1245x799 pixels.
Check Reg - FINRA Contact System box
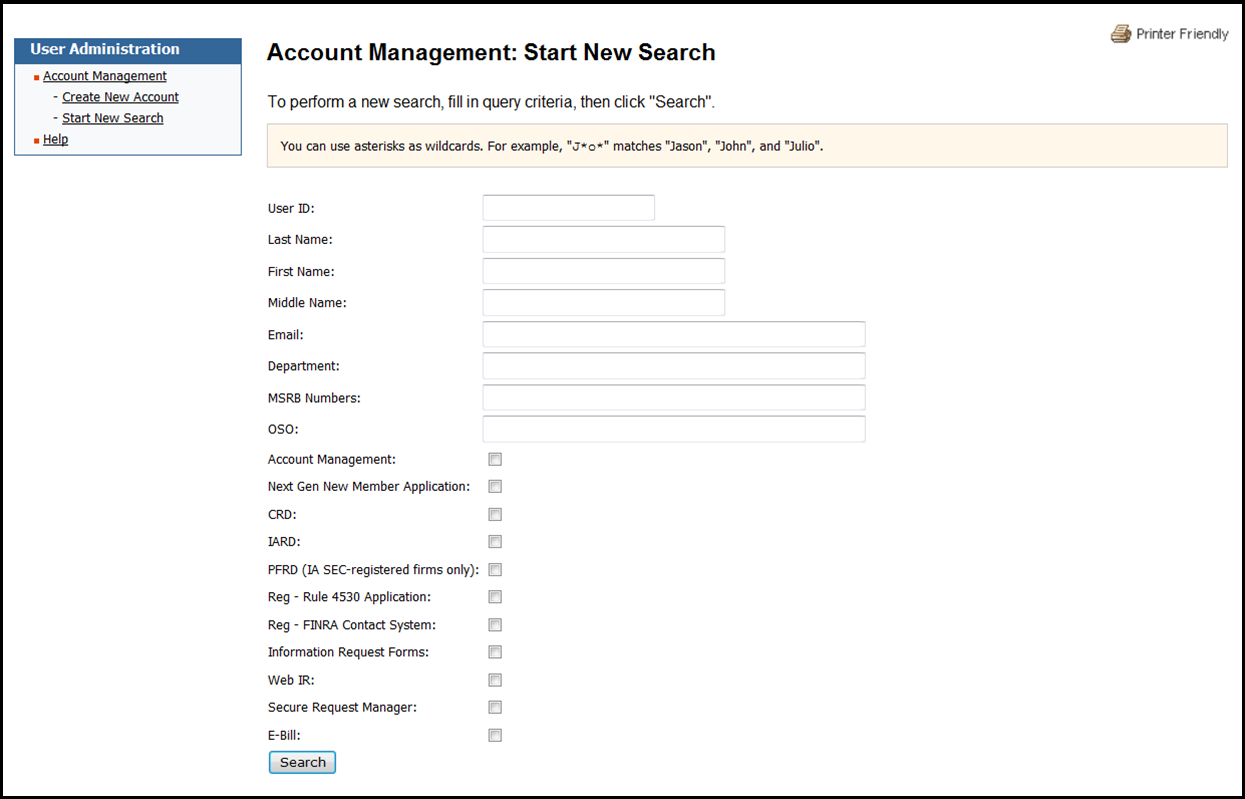(495, 625)
